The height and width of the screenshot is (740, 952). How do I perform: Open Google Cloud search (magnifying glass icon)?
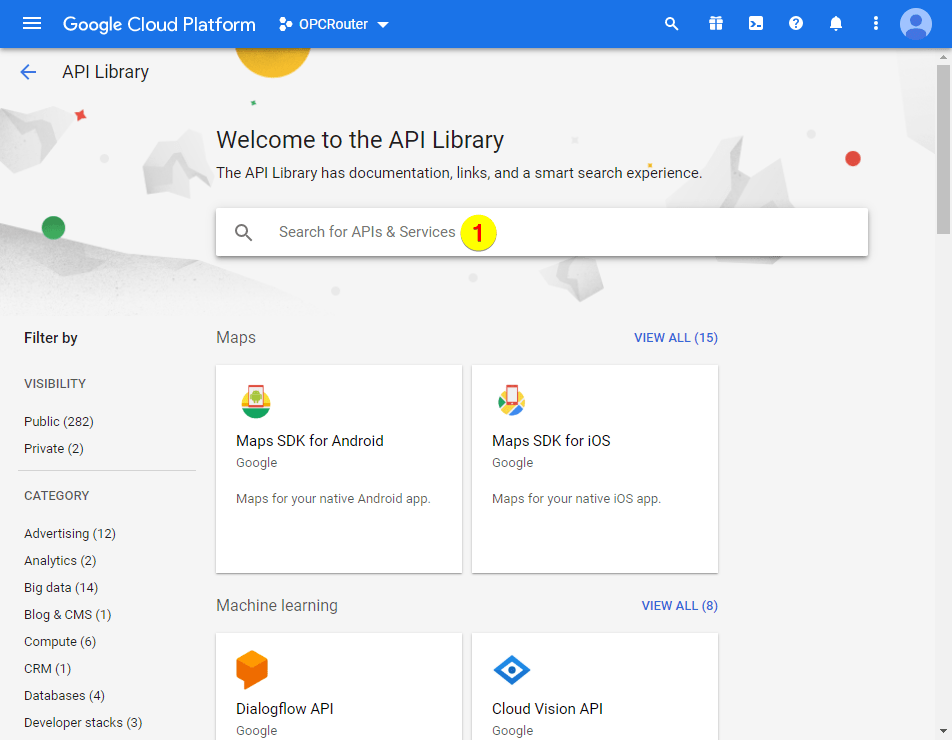click(x=671, y=23)
